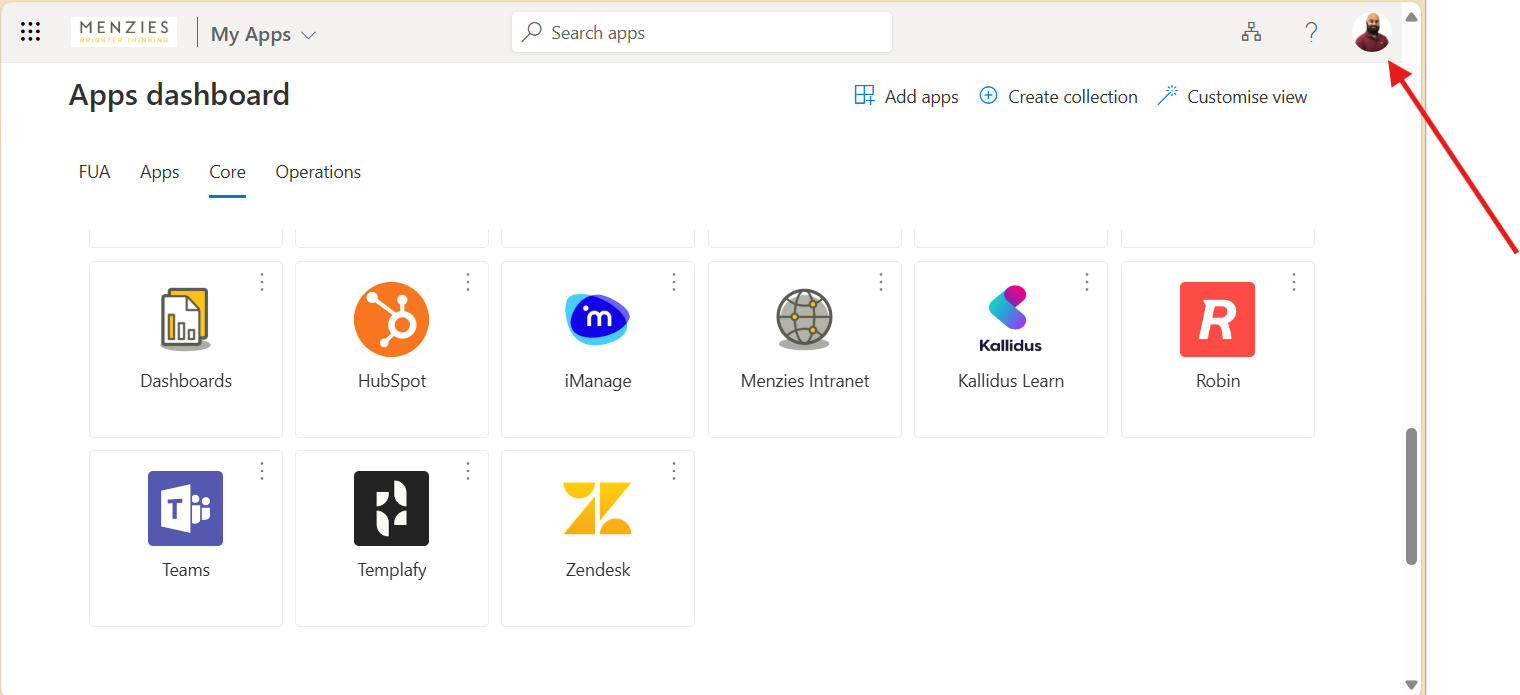Screen dimensions: 1520x695
Task: Open the help question mark icon
Action: tap(1311, 32)
